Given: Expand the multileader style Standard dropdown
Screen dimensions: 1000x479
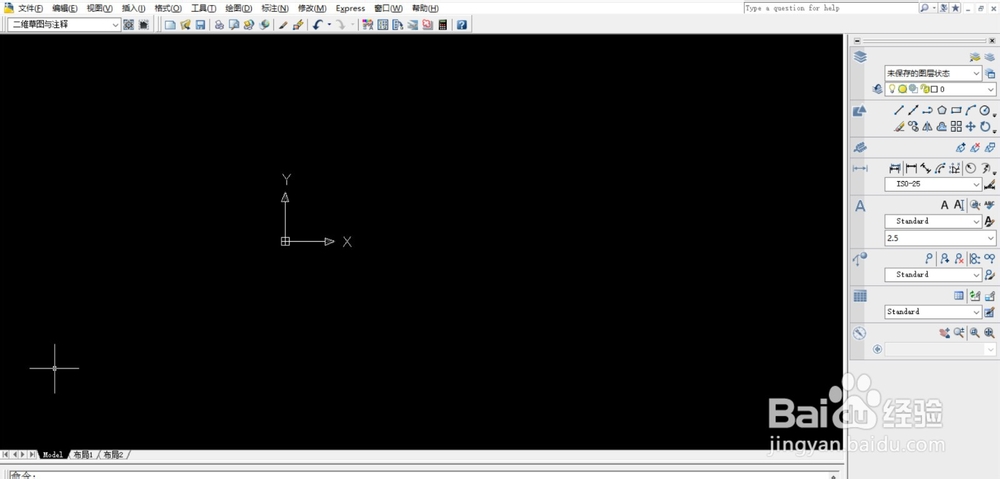Looking at the screenshot, I should (976, 275).
